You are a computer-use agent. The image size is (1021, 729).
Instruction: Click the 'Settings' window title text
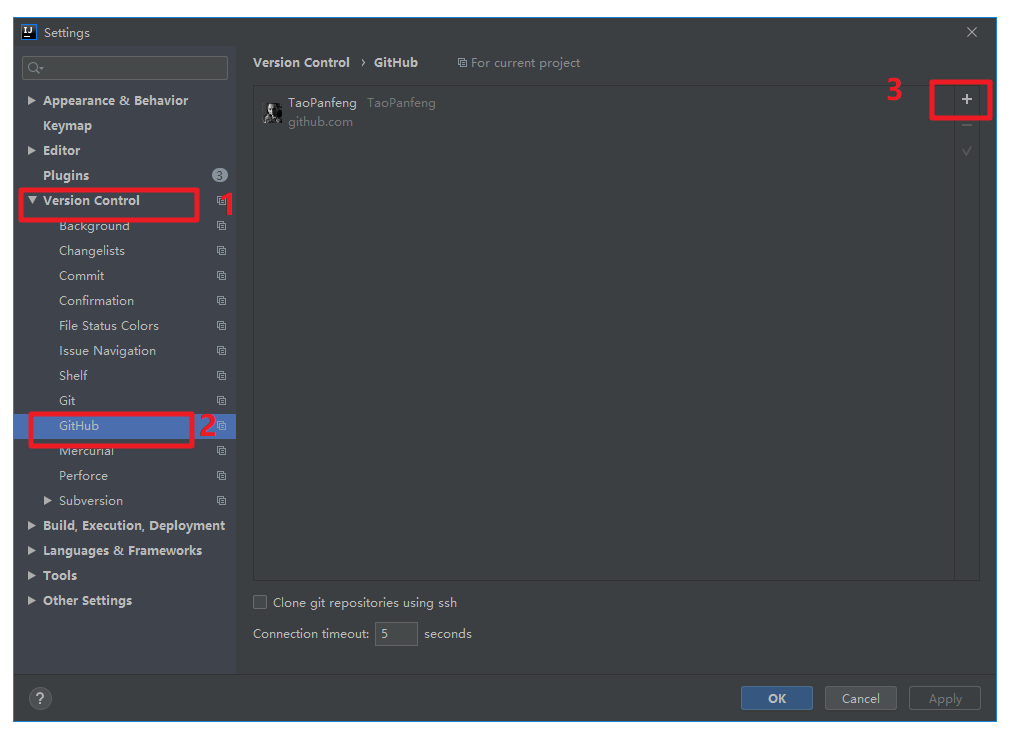[x=67, y=33]
